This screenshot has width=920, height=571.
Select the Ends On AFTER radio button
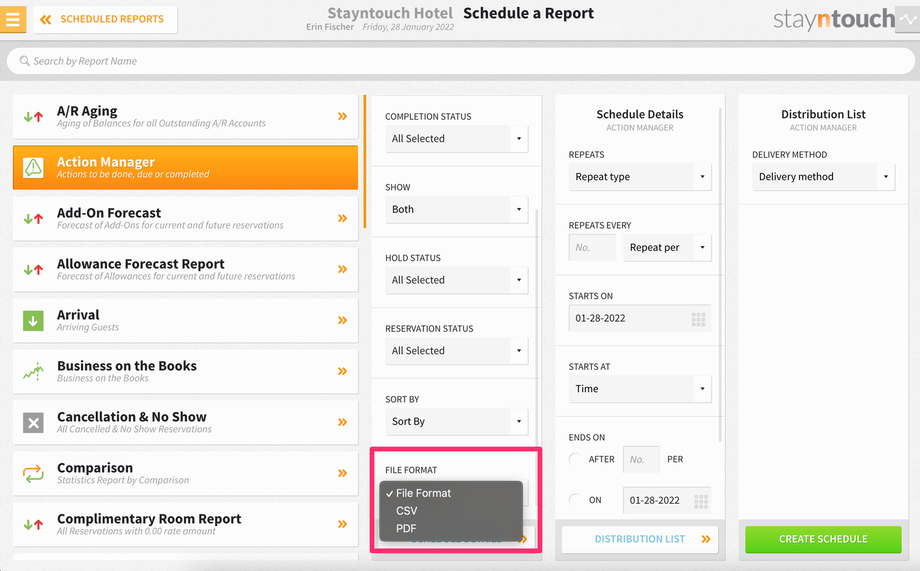pos(576,459)
